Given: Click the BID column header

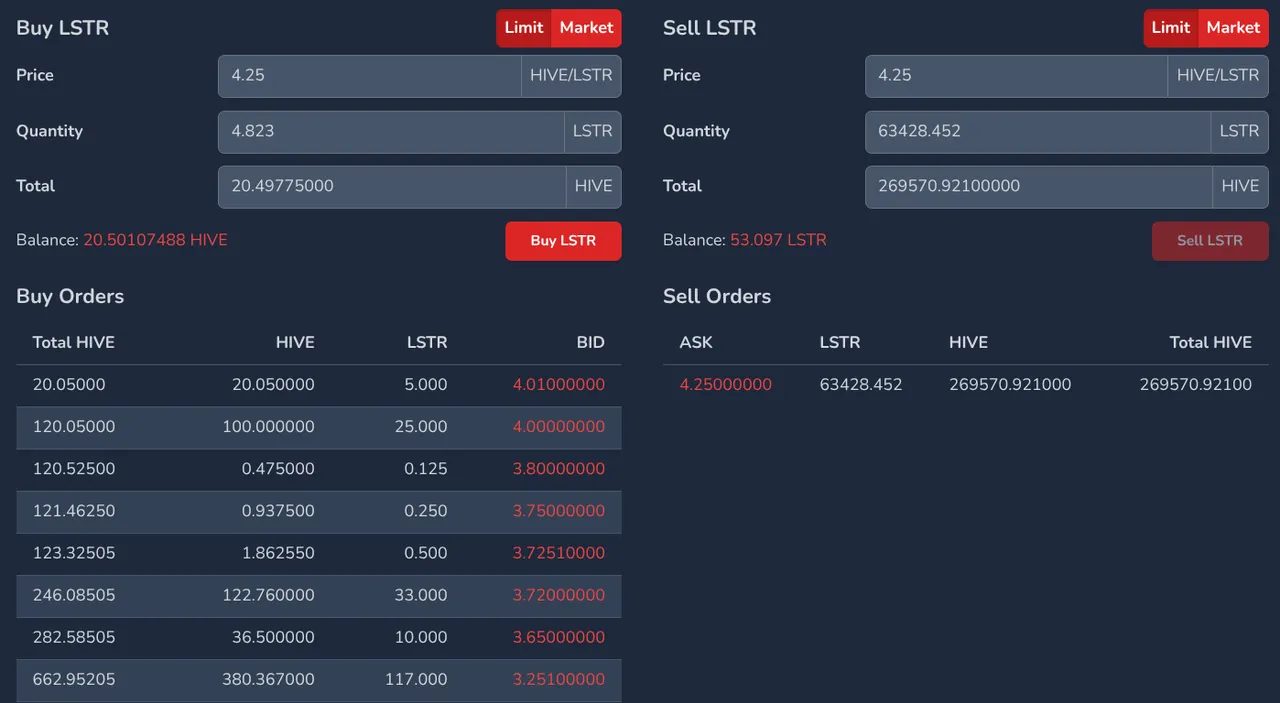Looking at the screenshot, I should tap(590, 342).
